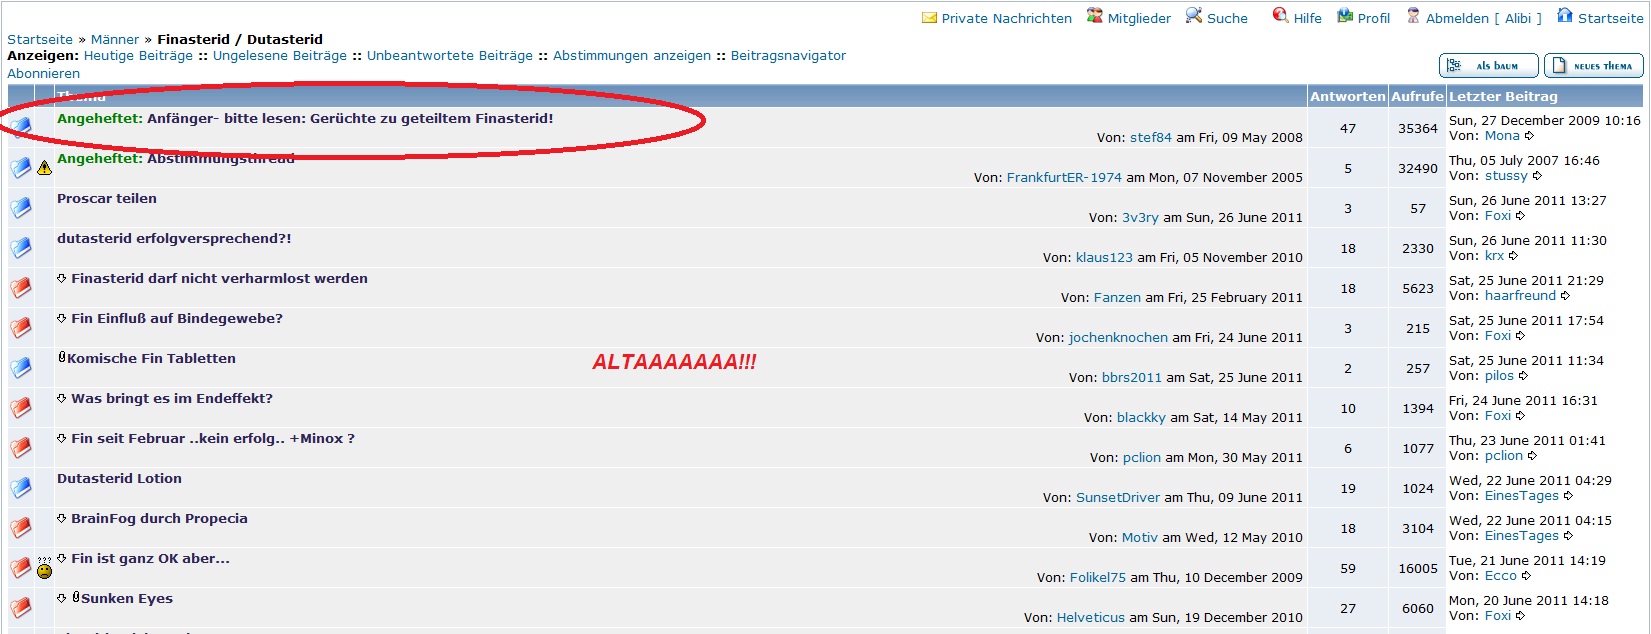
Task: Open user profile of FrankfurtER-1974
Action: click(1064, 178)
